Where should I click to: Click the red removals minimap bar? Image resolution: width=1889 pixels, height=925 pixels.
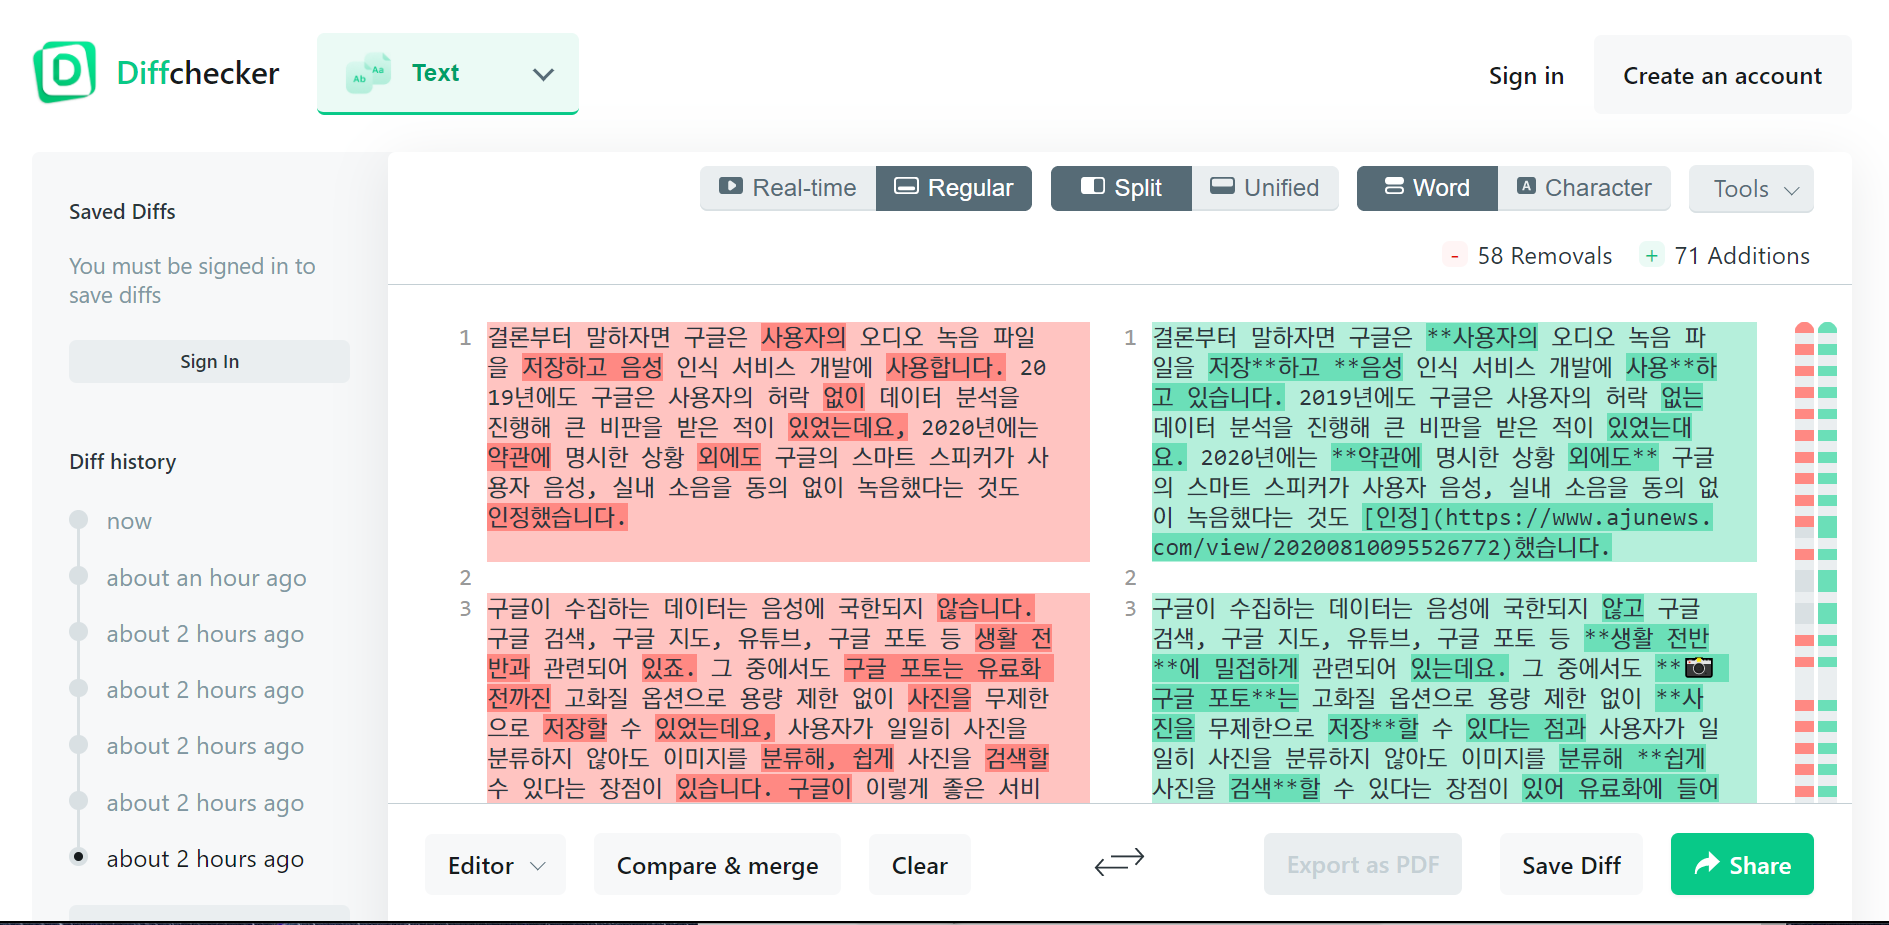click(x=1804, y=560)
